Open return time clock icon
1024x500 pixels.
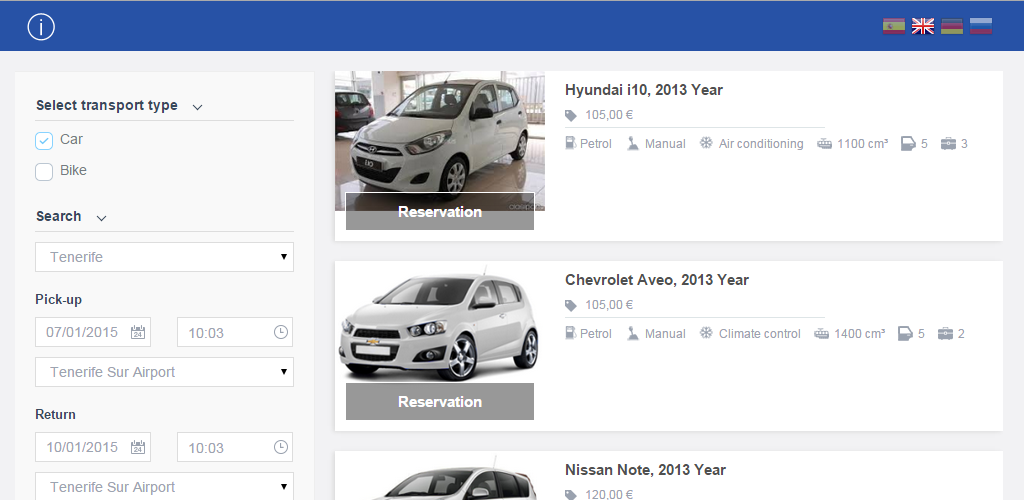[x=280, y=447]
